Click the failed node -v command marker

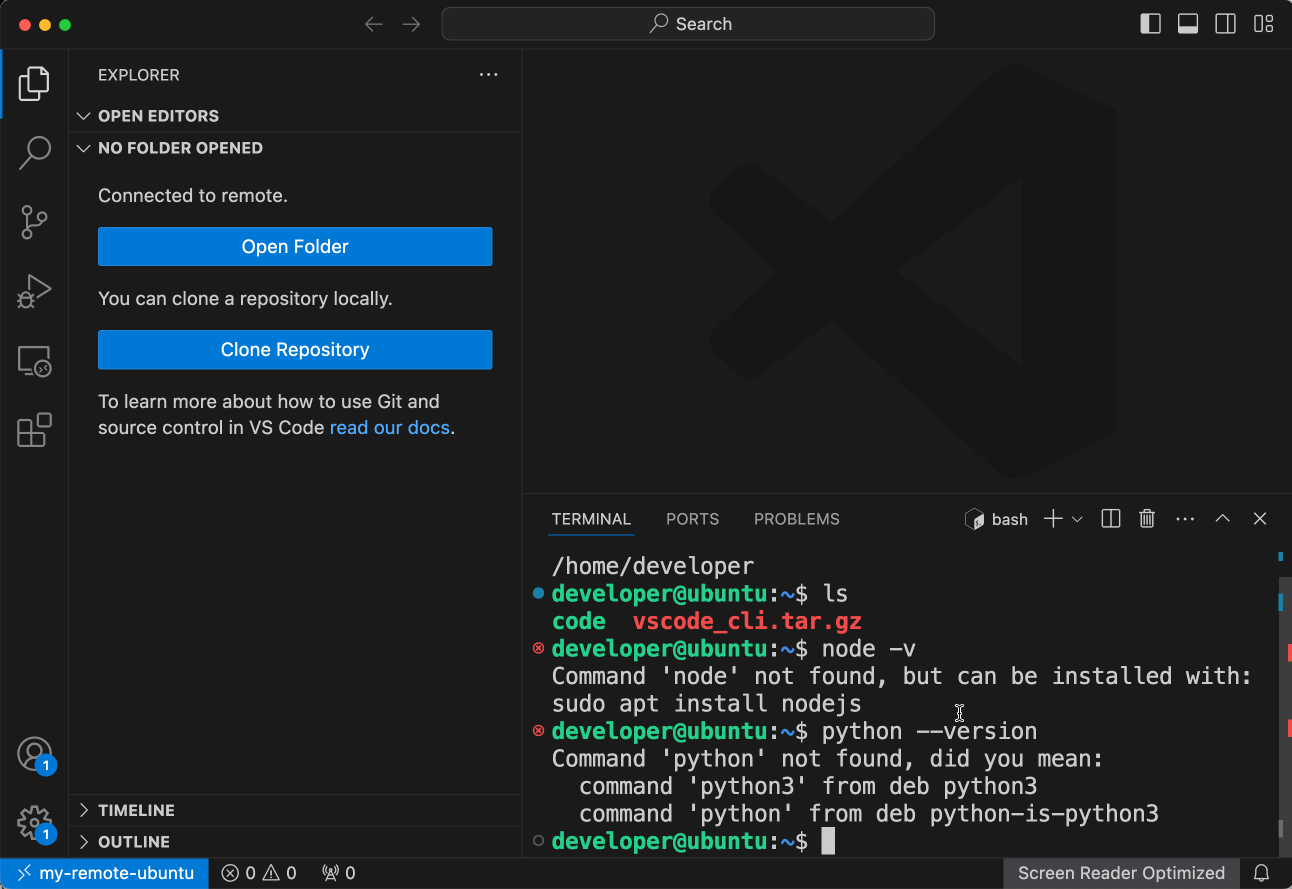(538, 648)
